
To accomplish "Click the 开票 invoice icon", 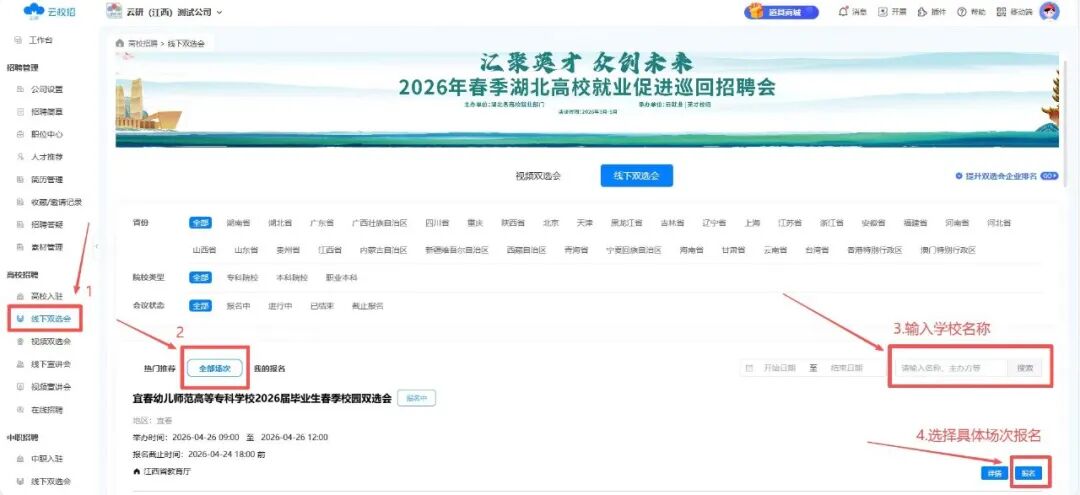I will (883, 12).
